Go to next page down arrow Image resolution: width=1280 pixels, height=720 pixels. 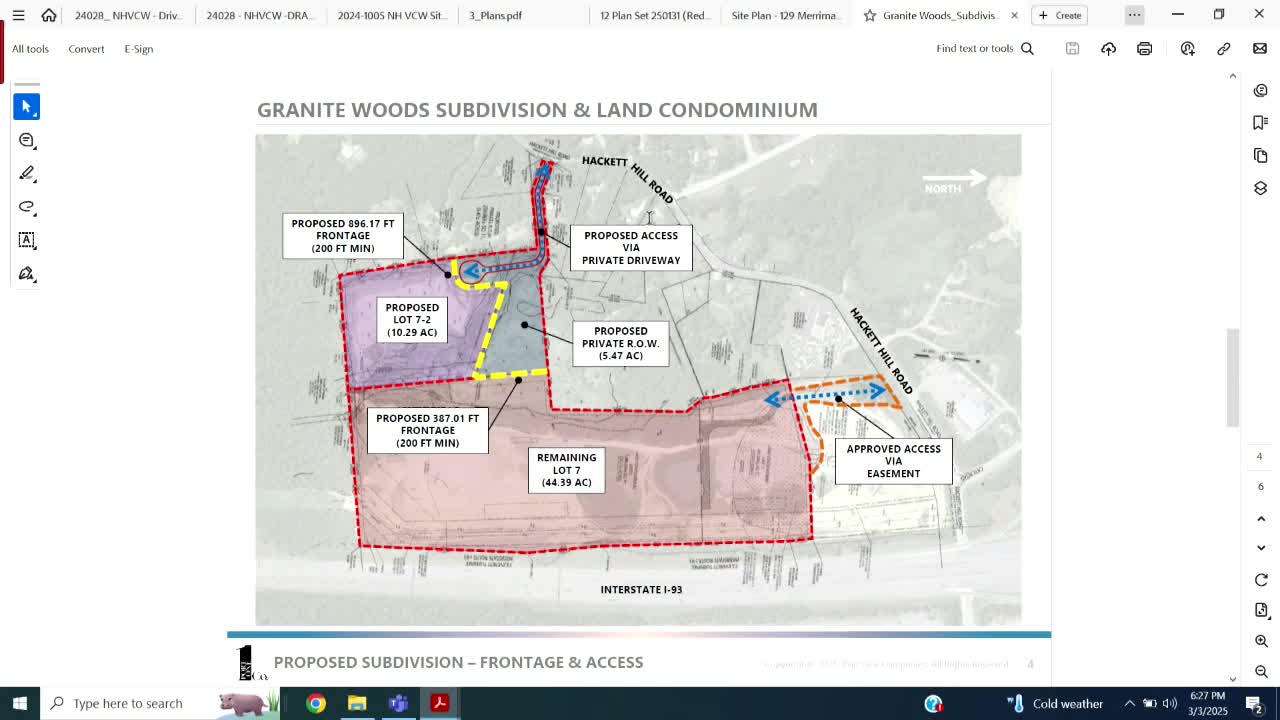point(1261,548)
